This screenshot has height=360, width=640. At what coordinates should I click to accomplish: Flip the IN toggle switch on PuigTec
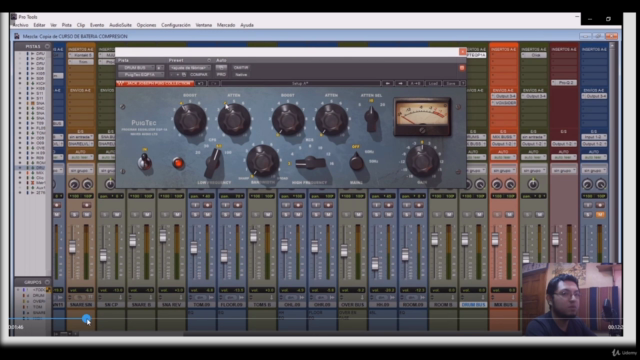tap(144, 162)
